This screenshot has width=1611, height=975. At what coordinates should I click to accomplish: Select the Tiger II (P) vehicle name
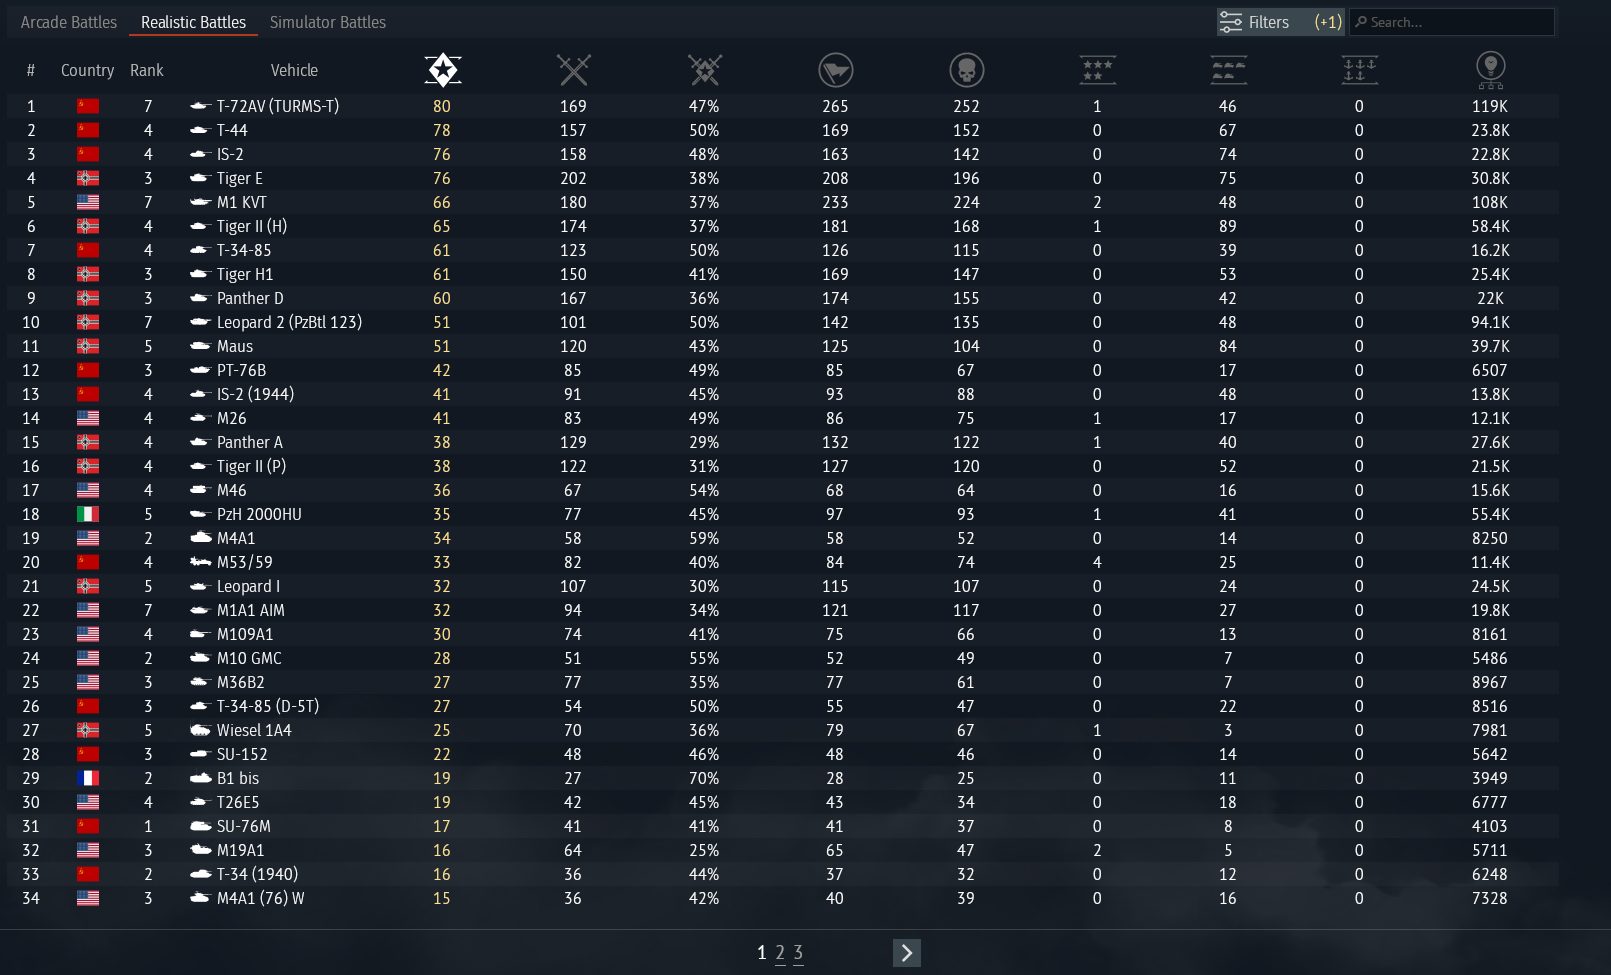(x=252, y=466)
